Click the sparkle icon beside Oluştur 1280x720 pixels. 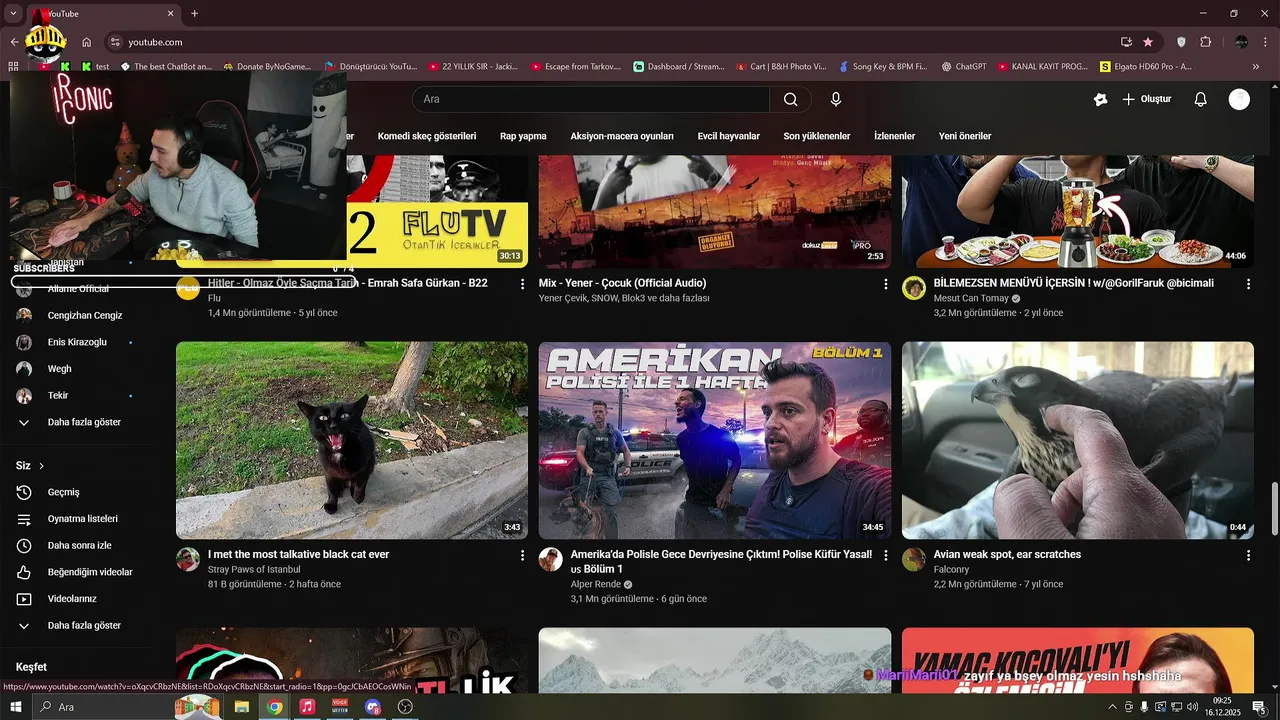1101,99
